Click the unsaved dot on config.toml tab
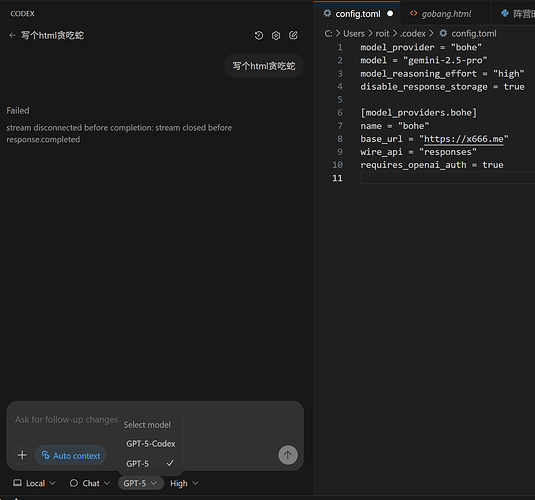 (x=390, y=14)
